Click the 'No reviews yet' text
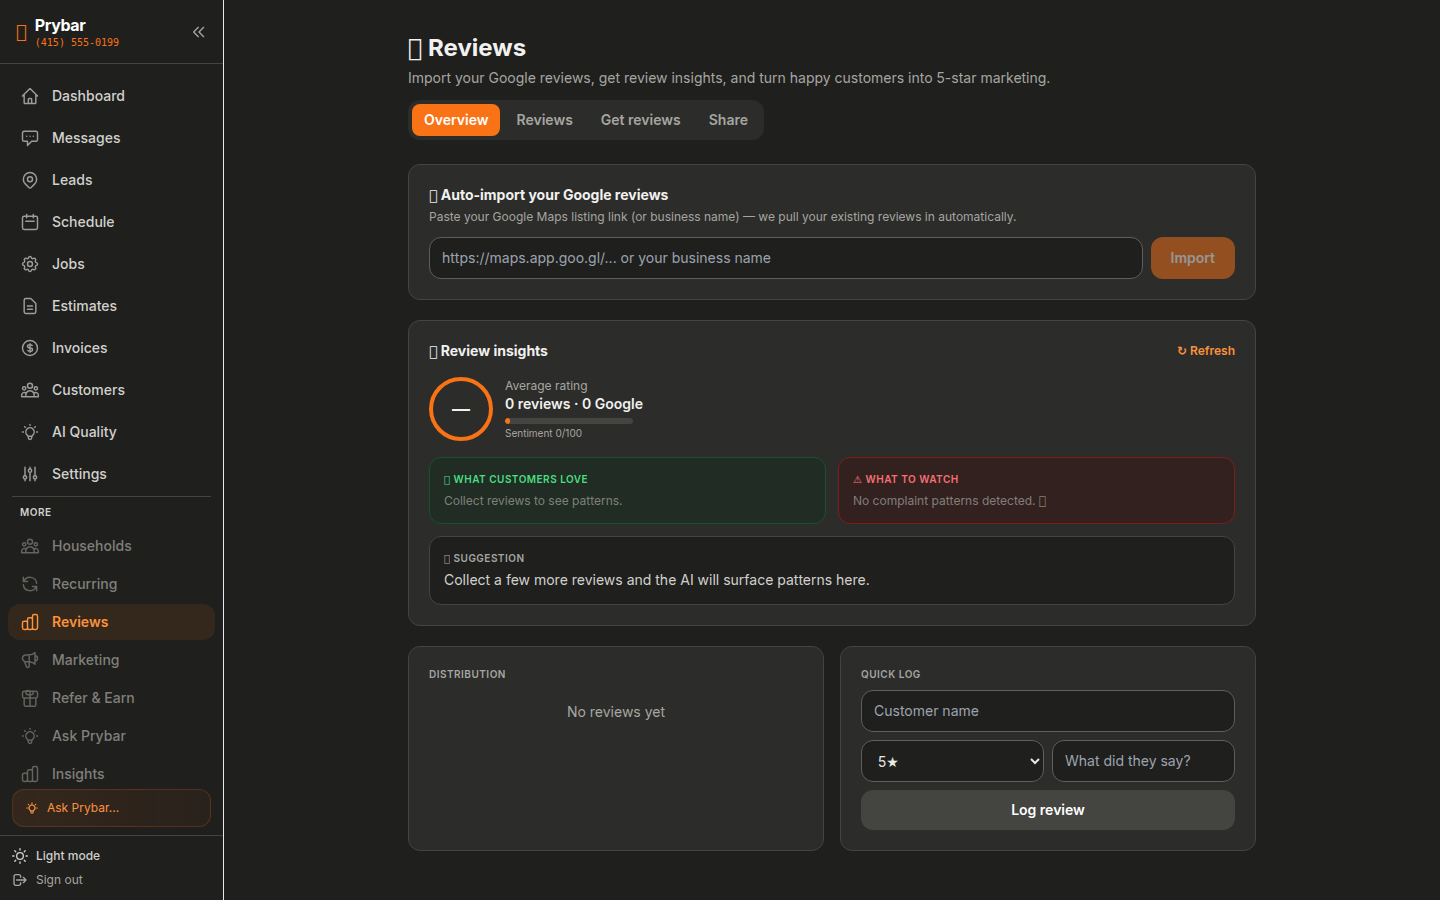Viewport: 1440px width, 900px height. 616,712
